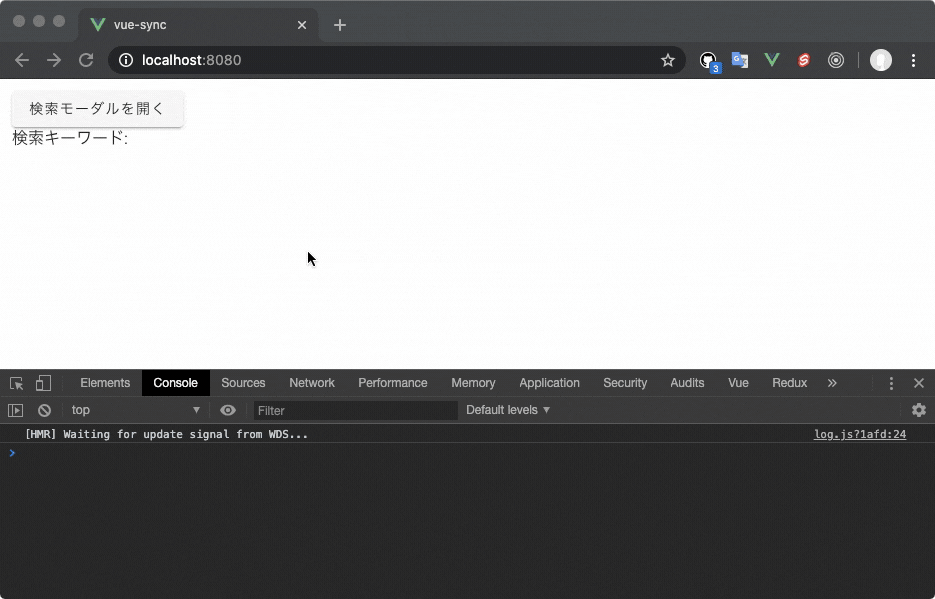Open the Default levels dropdown
This screenshot has width=935, height=599.
coord(508,410)
